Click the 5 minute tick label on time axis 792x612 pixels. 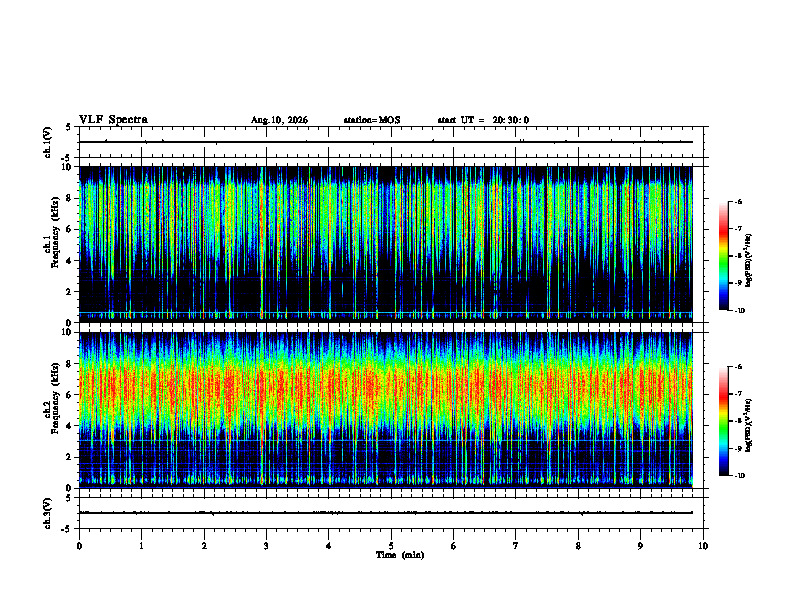391,546
